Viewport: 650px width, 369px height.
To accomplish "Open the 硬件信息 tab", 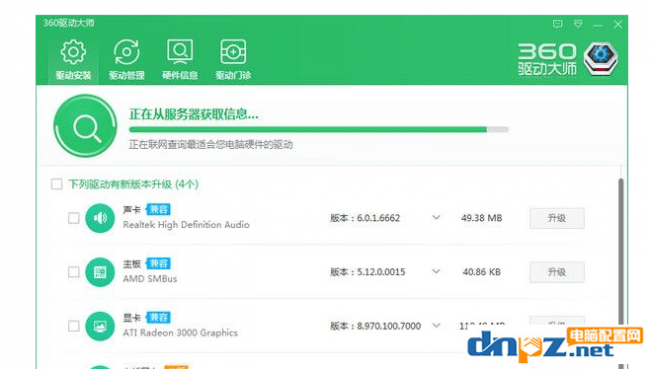I will (180, 60).
